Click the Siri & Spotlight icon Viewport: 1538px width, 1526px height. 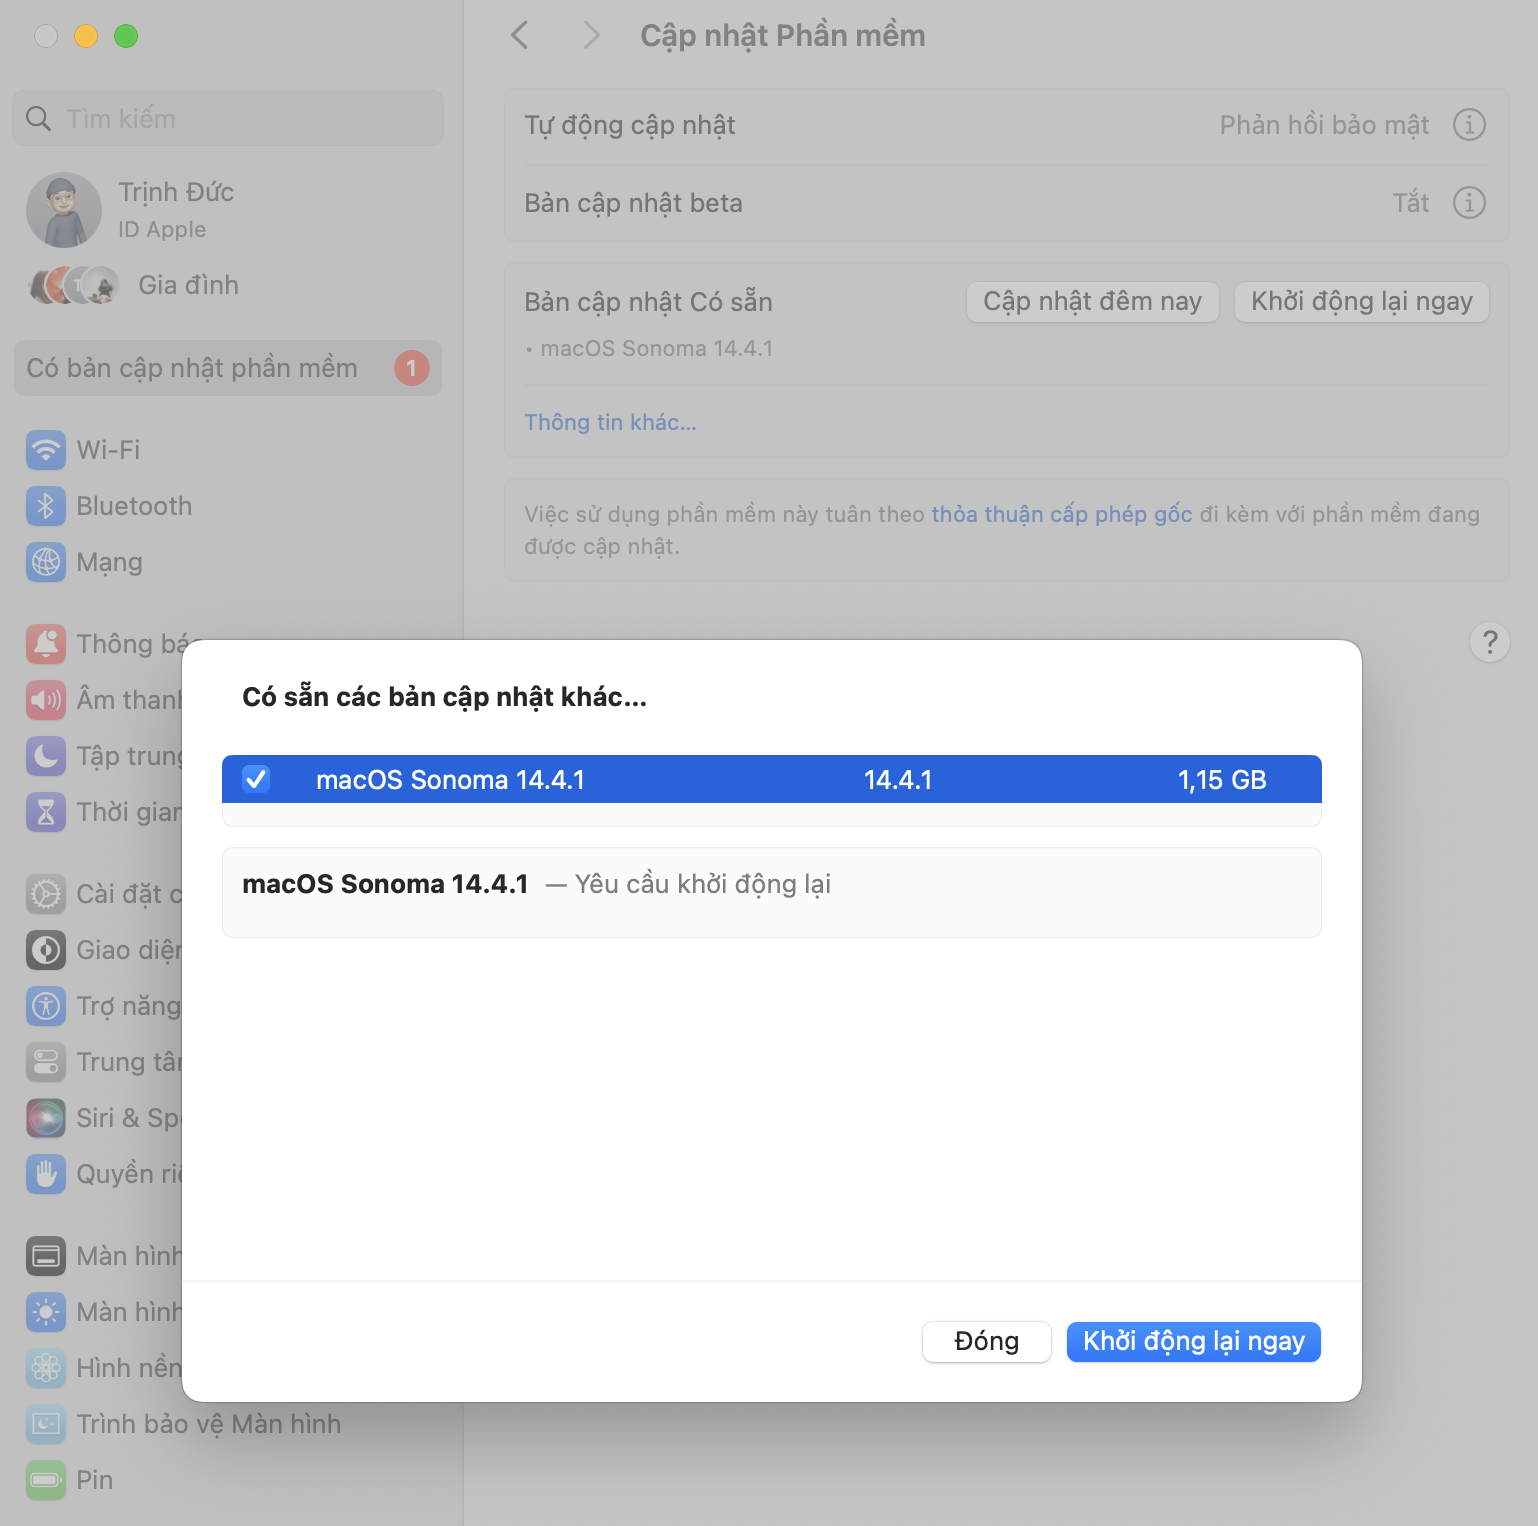tap(46, 1118)
